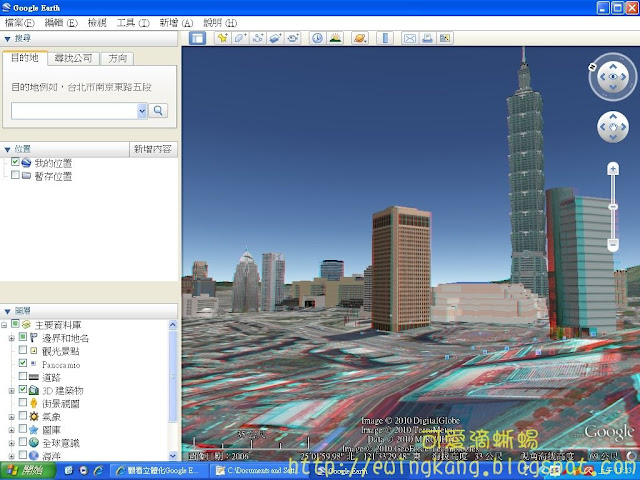Collapse the 搜尋 panel triangle

pyautogui.click(x=7, y=39)
